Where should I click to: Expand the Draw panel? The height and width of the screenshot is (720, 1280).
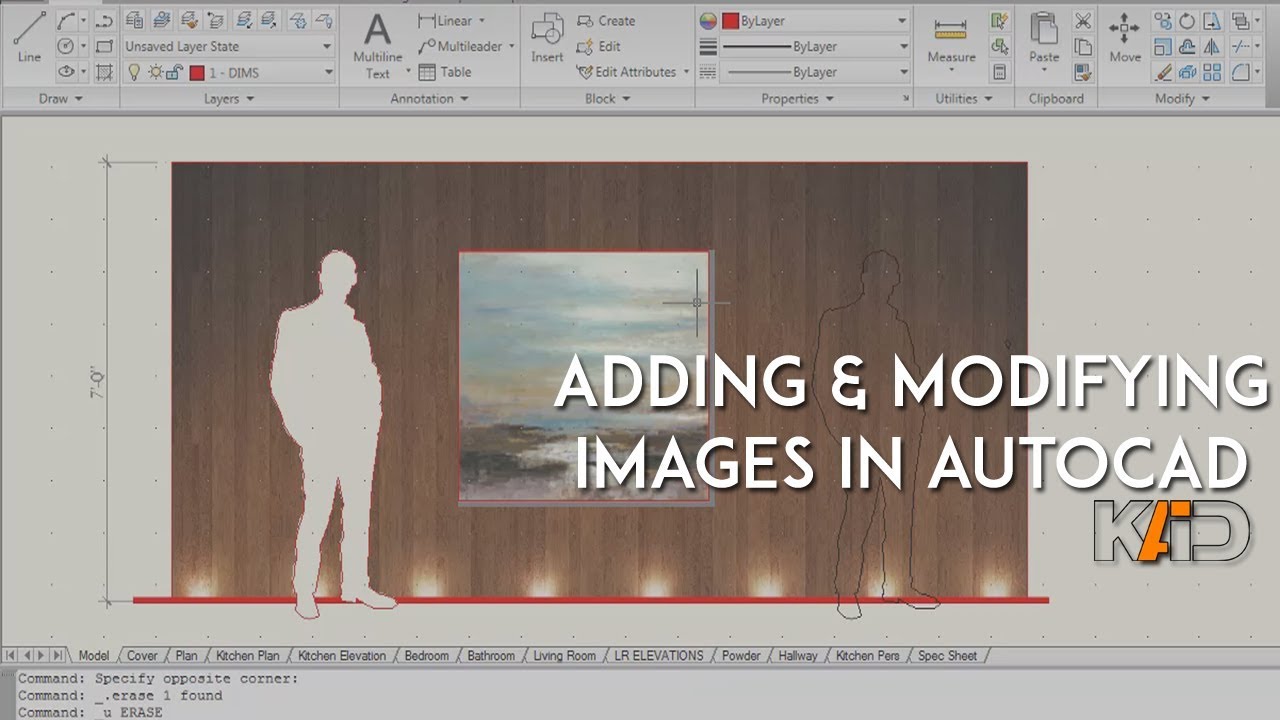[61, 98]
